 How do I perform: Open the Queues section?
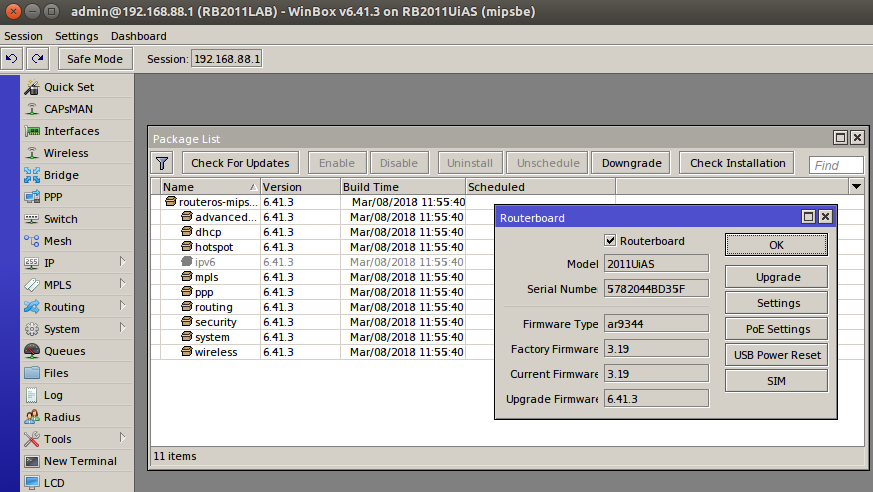pos(64,351)
